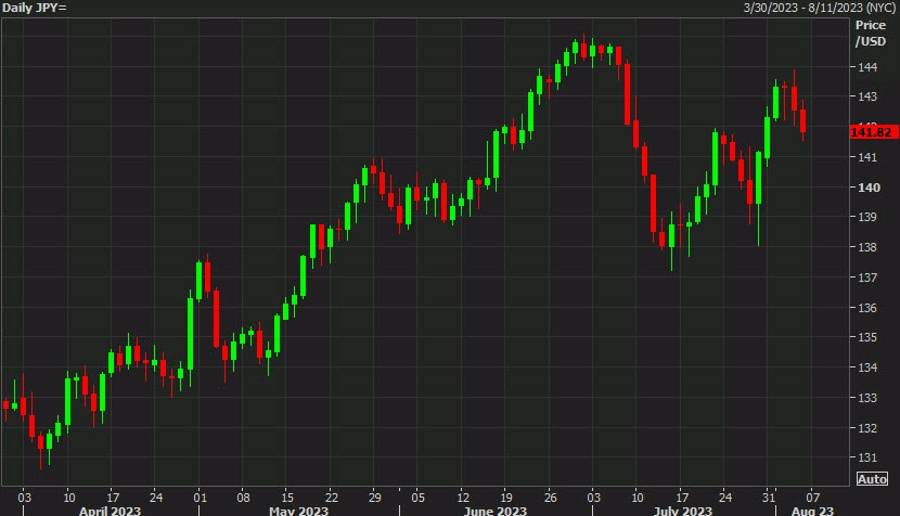Select the June 2023 month label

(x=497, y=510)
